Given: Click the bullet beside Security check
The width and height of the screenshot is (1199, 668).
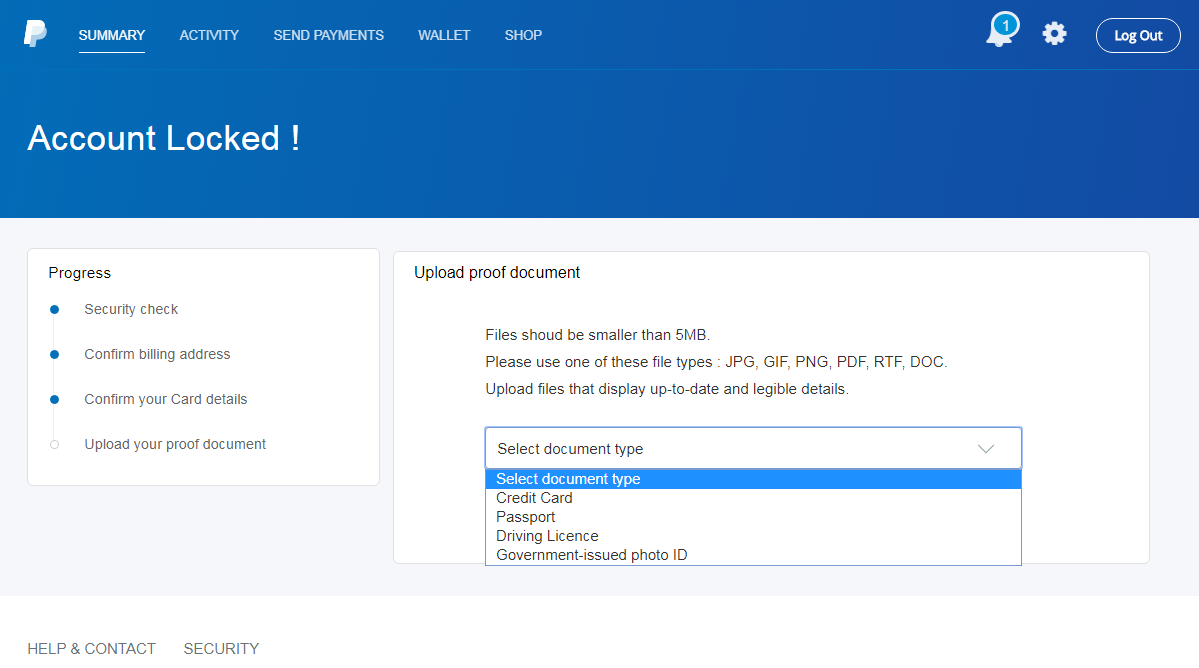Looking at the screenshot, I should coord(55,310).
